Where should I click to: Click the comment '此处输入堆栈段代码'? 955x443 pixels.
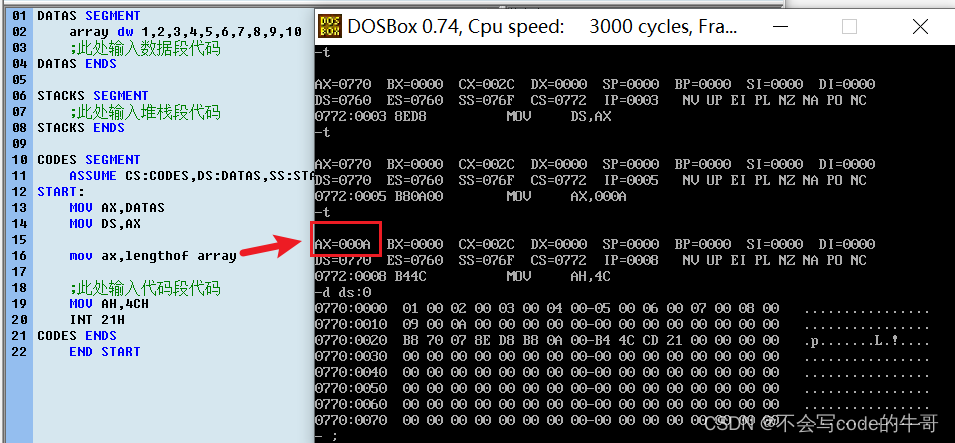[x=145, y=112]
